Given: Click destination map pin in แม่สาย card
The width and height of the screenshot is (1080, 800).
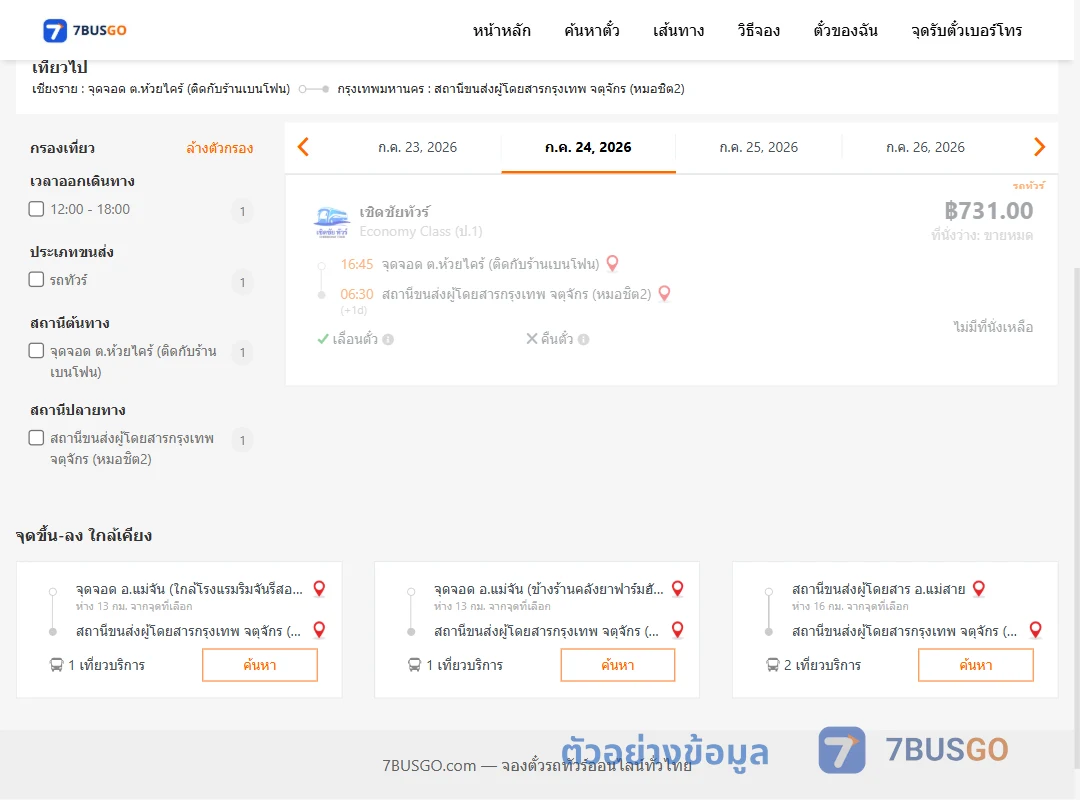Looking at the screenshot, I should coord(1035,630).
